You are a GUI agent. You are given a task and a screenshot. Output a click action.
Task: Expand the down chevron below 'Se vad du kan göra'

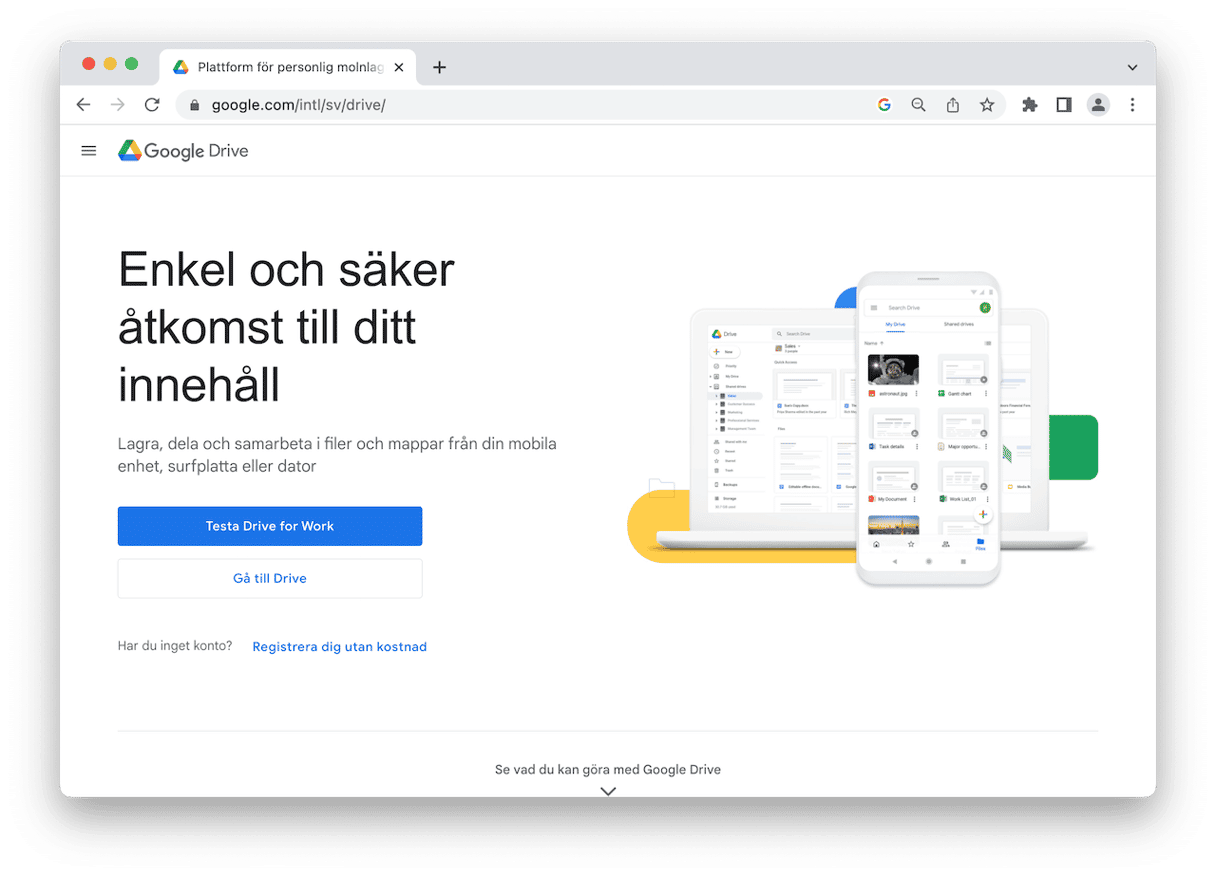608,791
